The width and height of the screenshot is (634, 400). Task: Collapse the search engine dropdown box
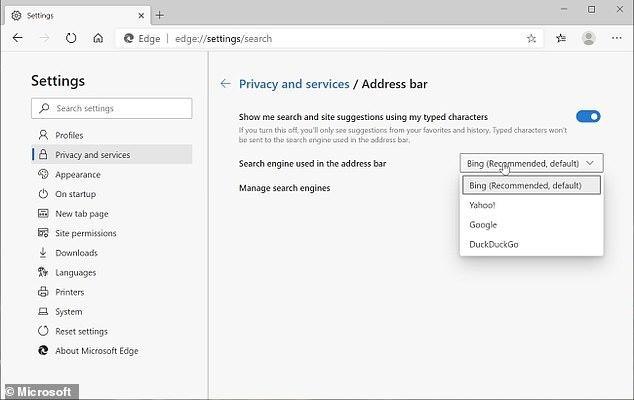(531, 163)
